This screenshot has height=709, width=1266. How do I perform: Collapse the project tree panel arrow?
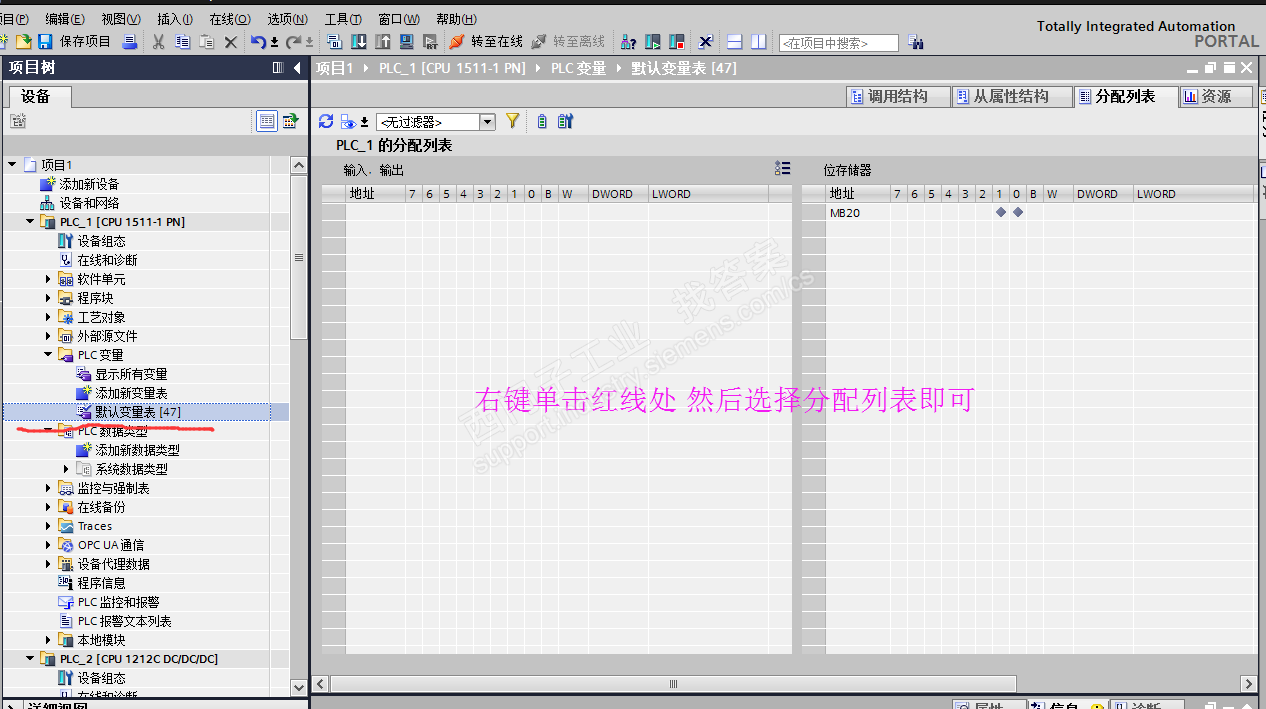pos(297,68)
